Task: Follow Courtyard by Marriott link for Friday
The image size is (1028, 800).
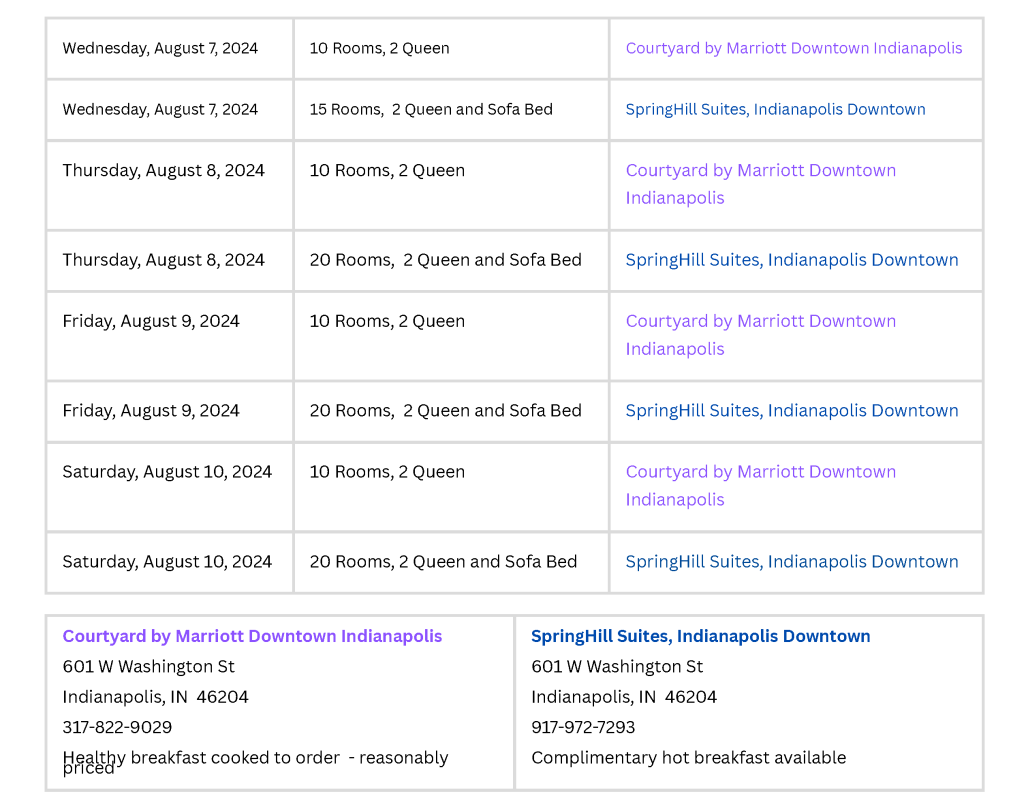Action: [761, 335]
